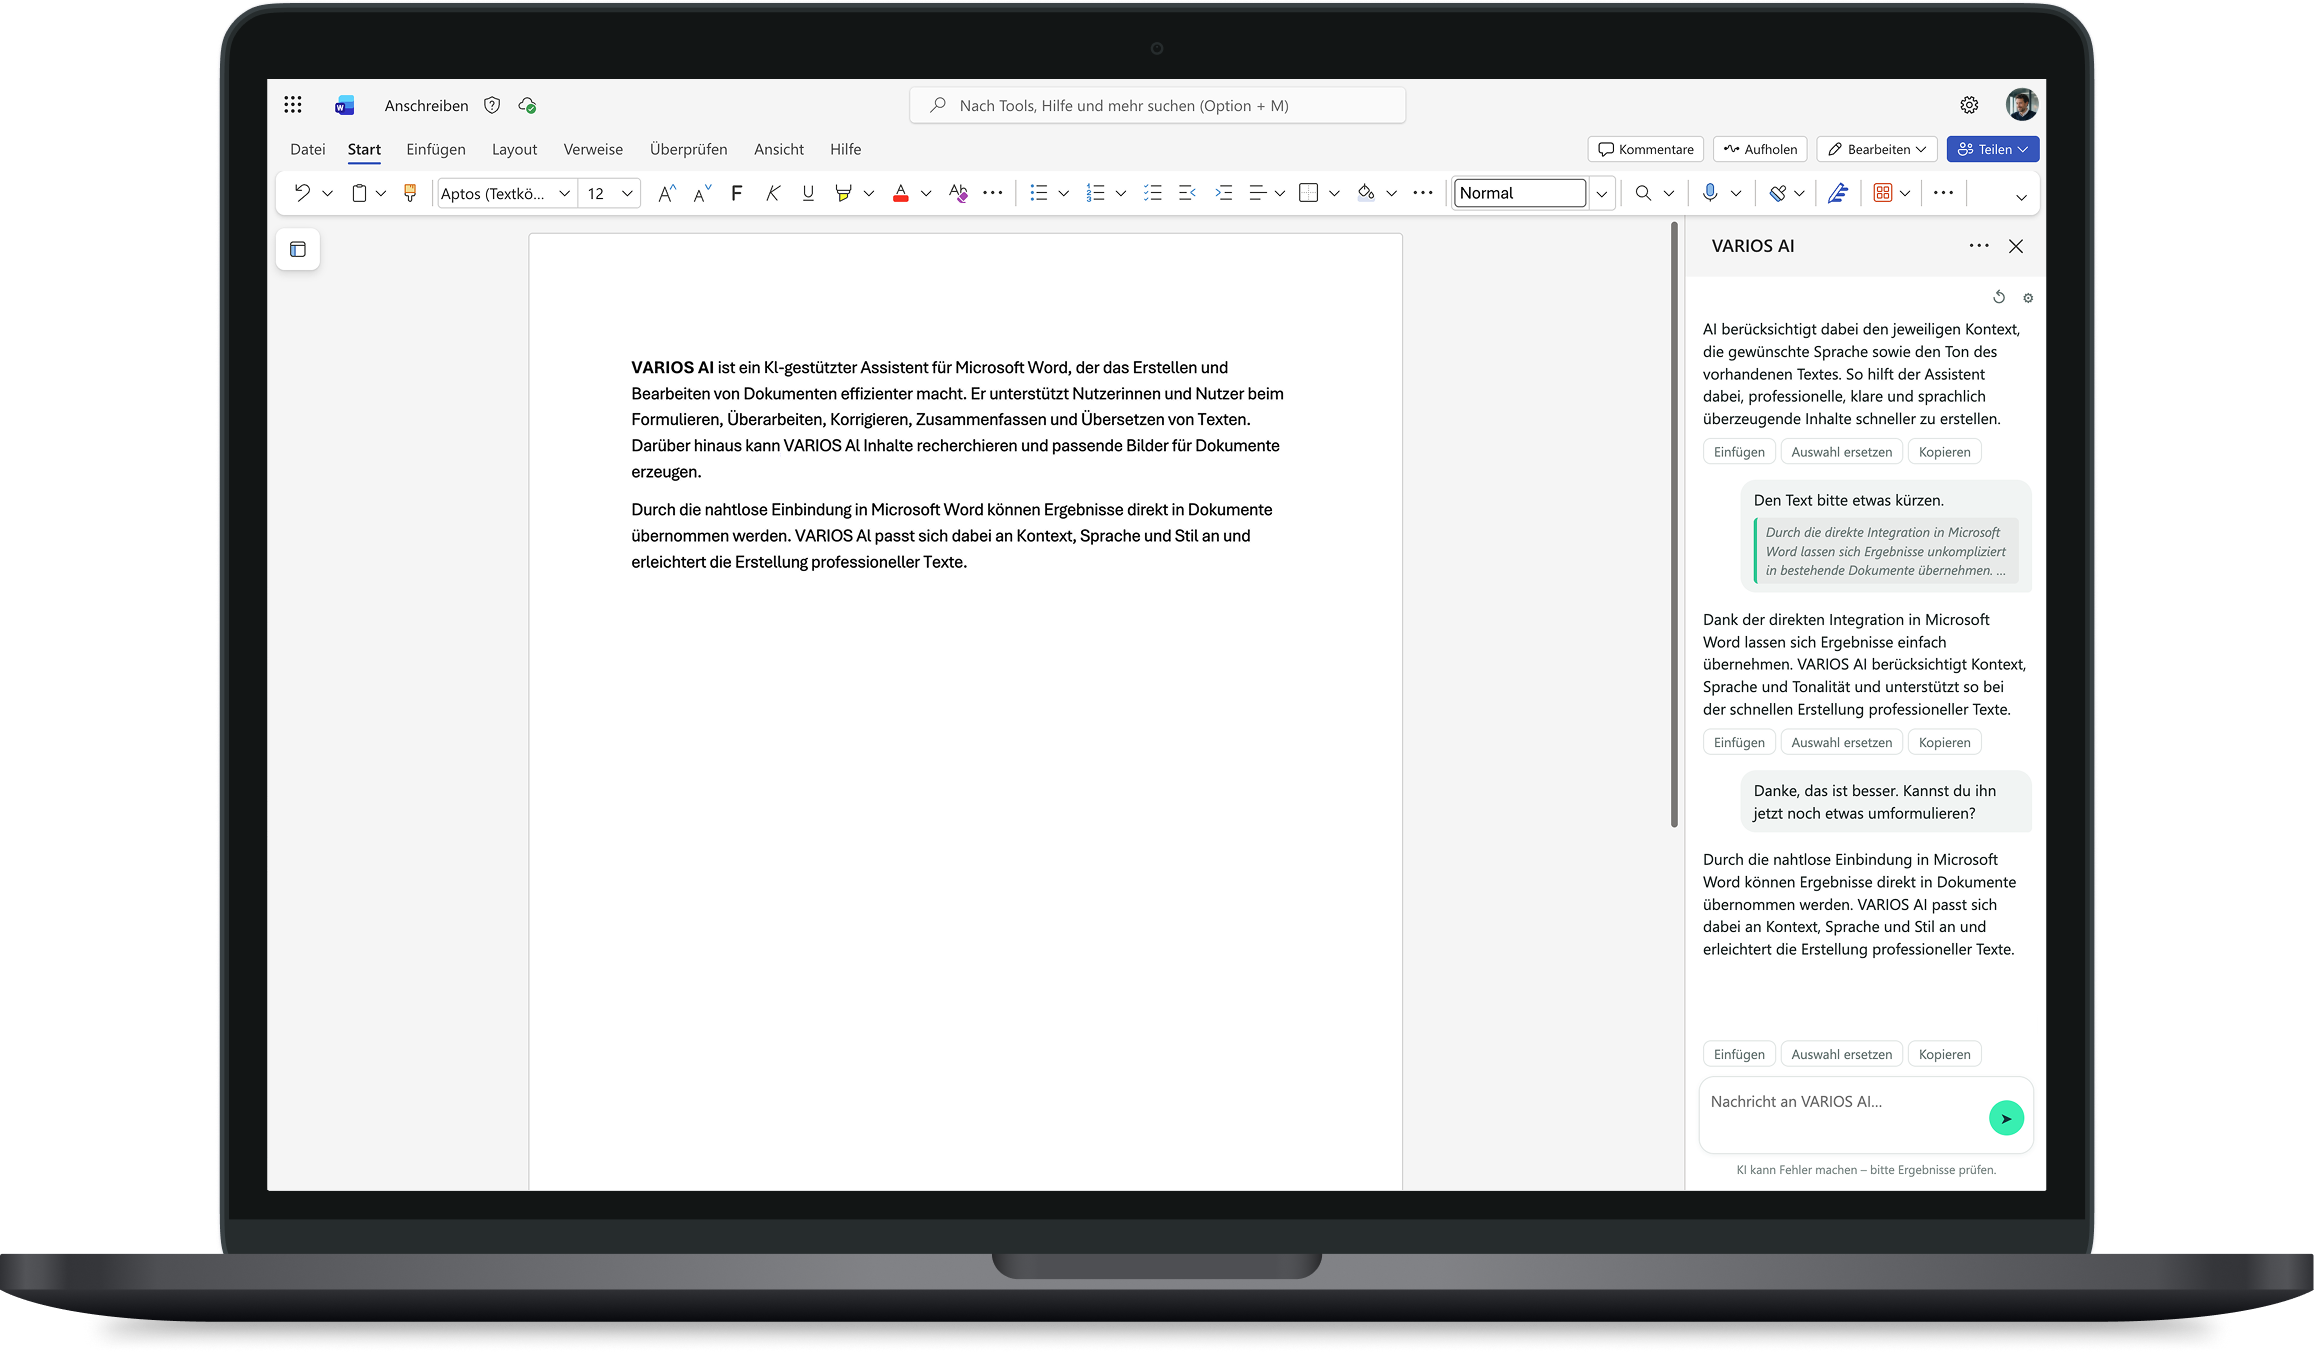Click the Teilen share button
This screenshot has height=1354, width=2315.
(x=1993, y=149)
